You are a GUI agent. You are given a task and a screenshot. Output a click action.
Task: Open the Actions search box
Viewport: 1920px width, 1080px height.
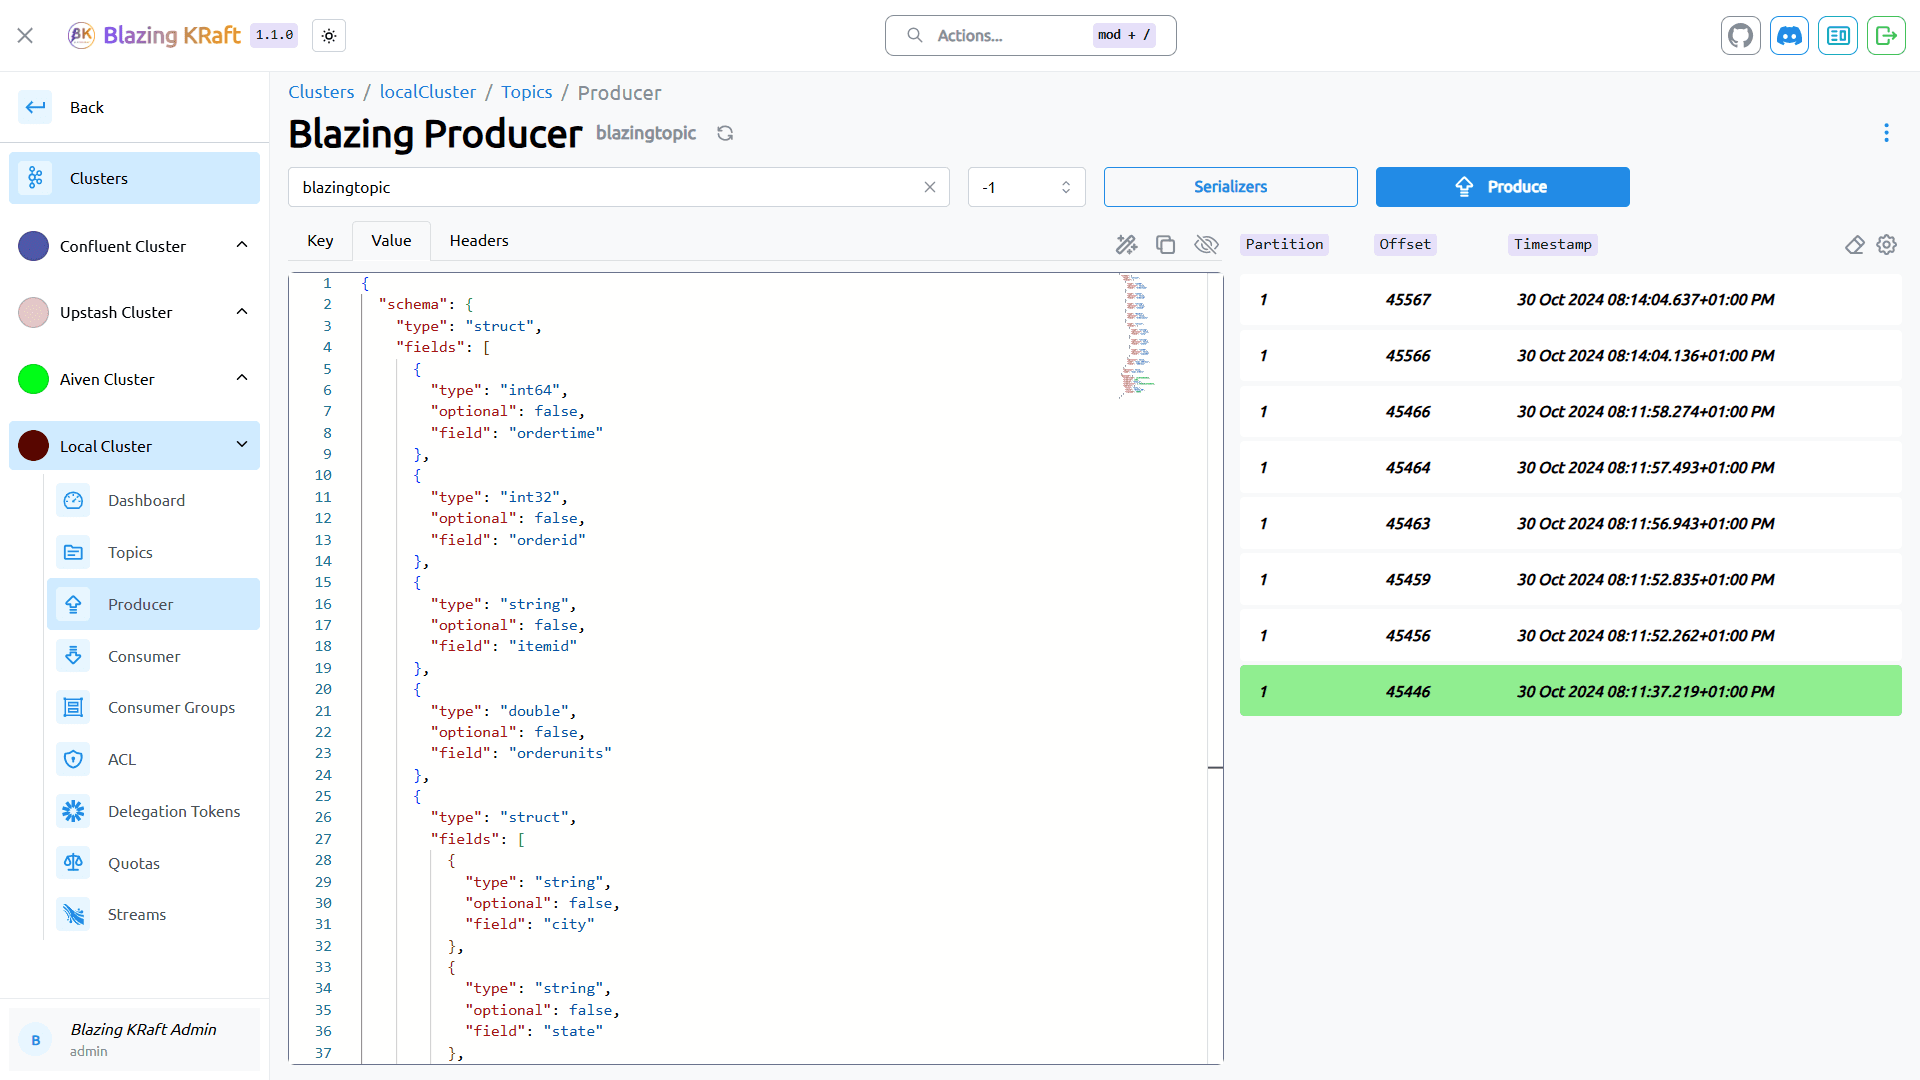click(x=1030, y=35)
